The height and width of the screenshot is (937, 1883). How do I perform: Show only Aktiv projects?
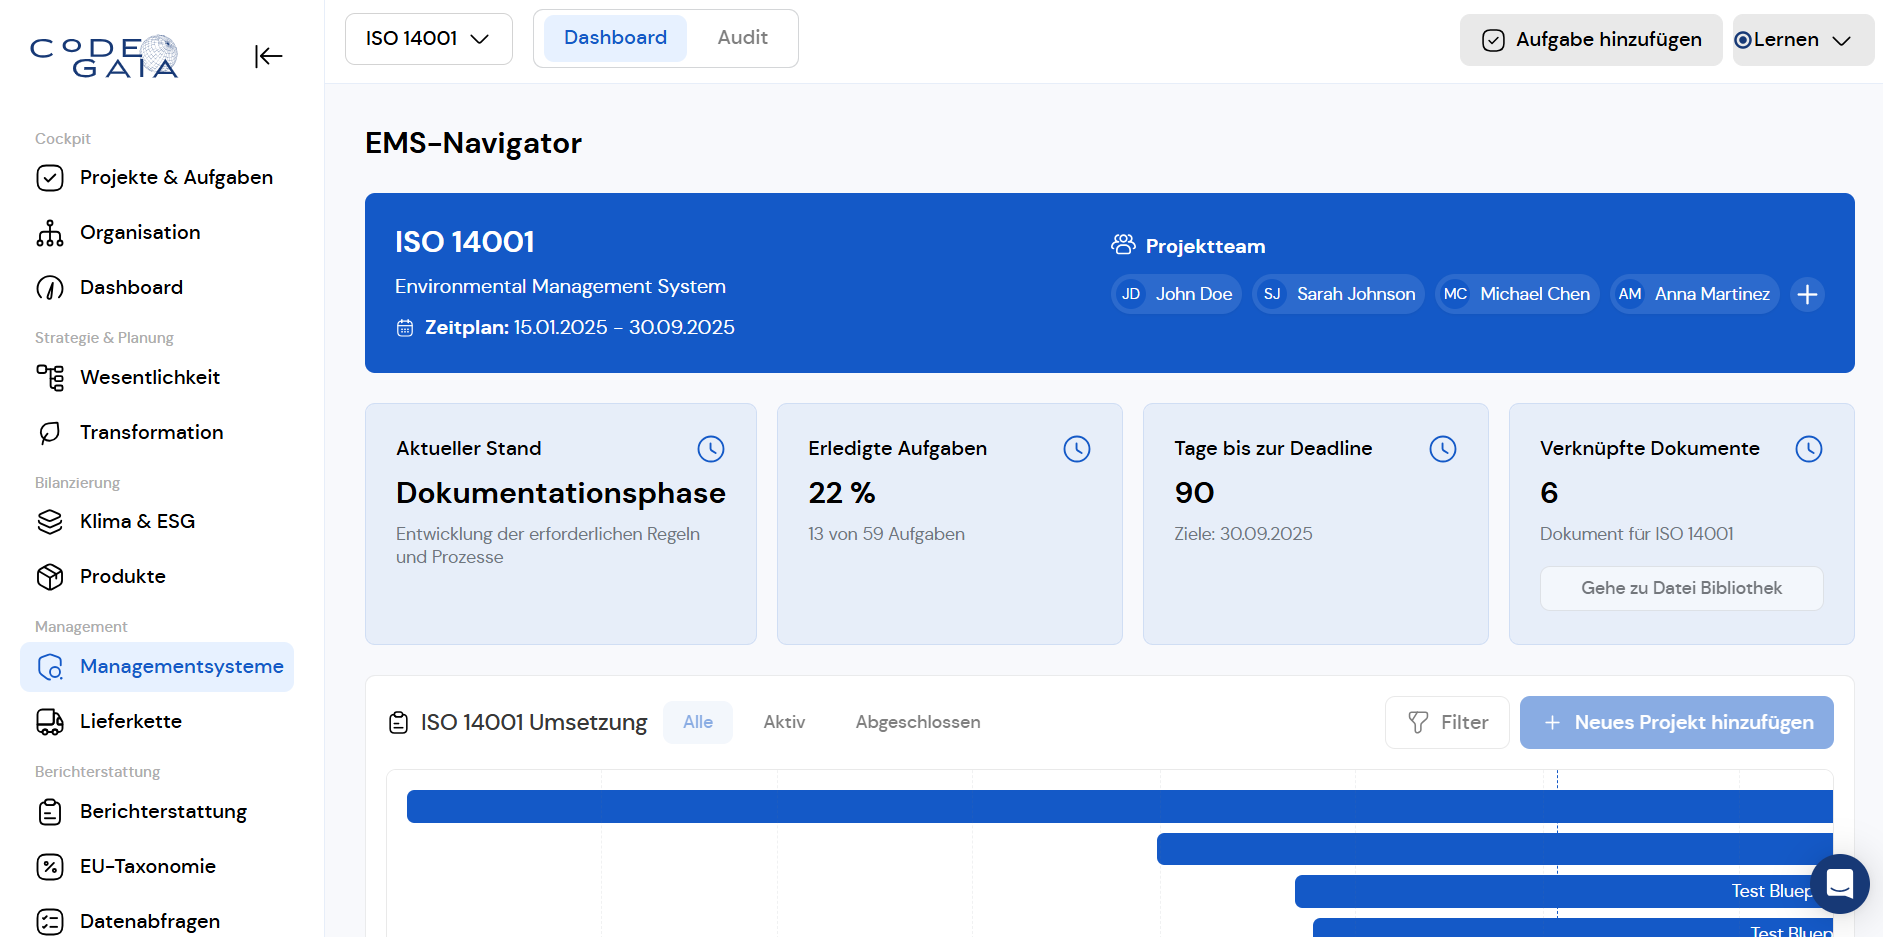(784, 722)
